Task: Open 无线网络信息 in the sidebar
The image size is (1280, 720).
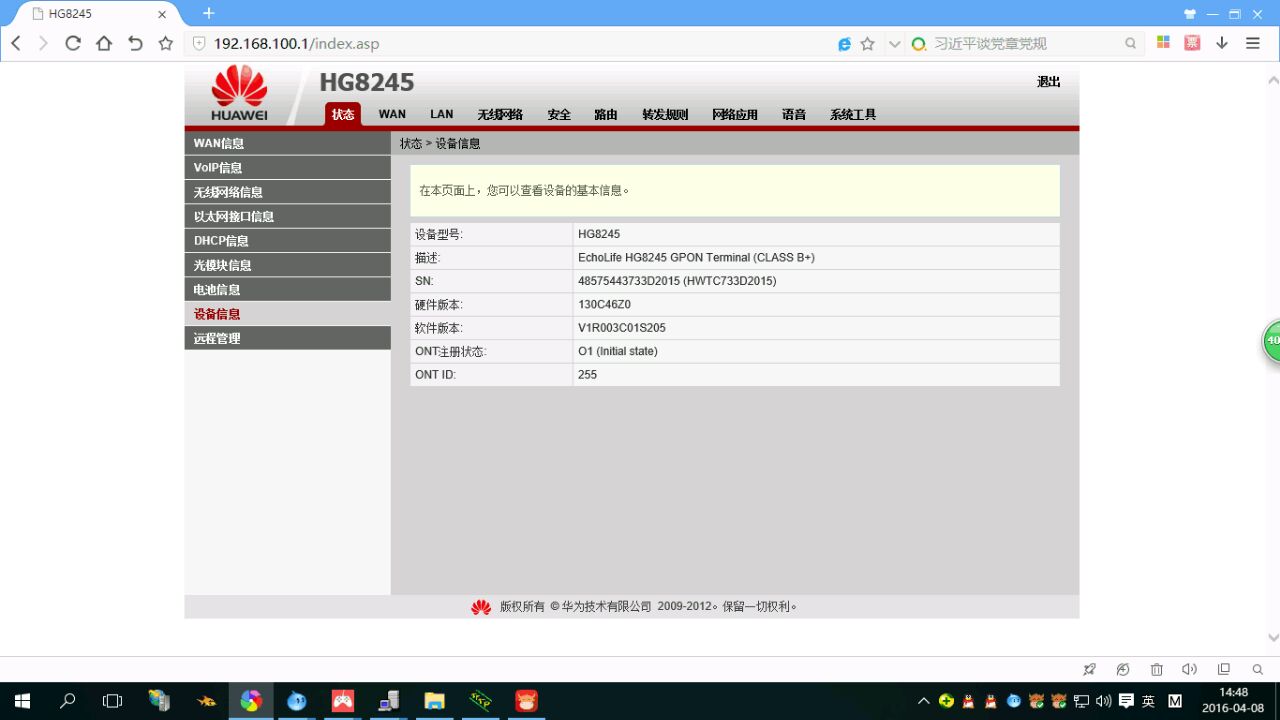Action: coord(288,192)
